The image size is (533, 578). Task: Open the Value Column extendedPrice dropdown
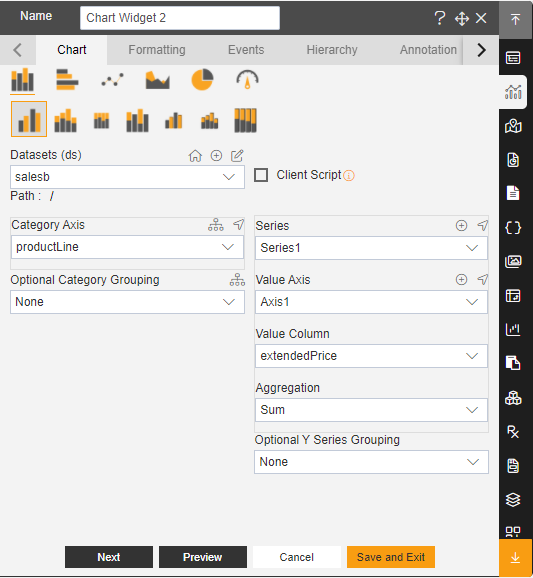pyautogui.click(x=371, y=356)
